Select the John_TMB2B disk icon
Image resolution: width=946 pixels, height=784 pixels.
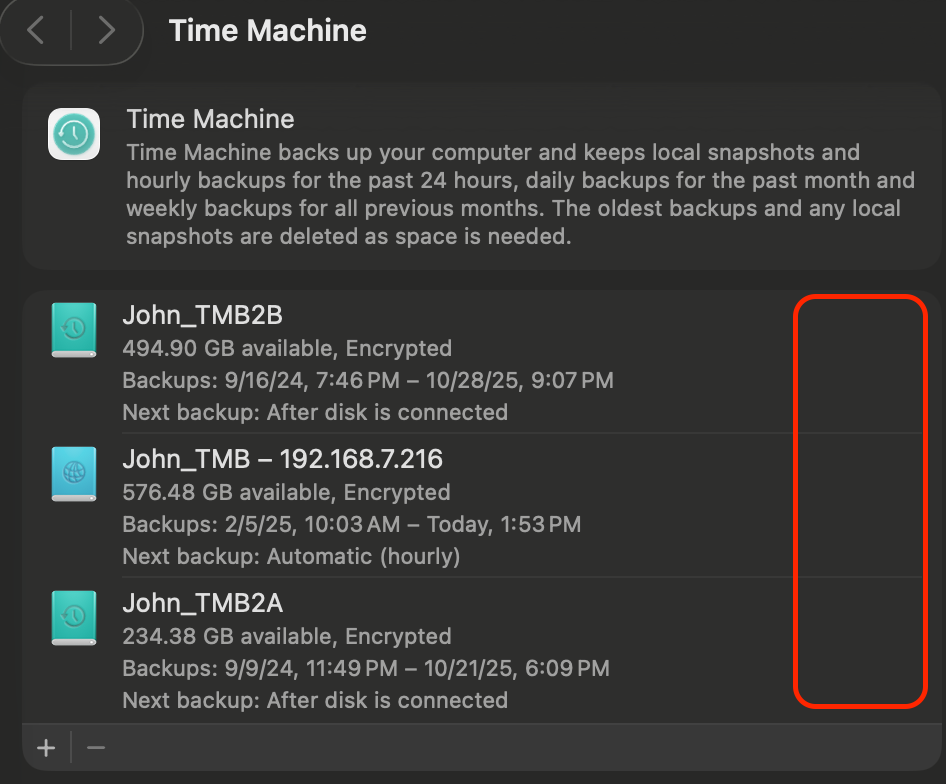click(x=74, y=330)
